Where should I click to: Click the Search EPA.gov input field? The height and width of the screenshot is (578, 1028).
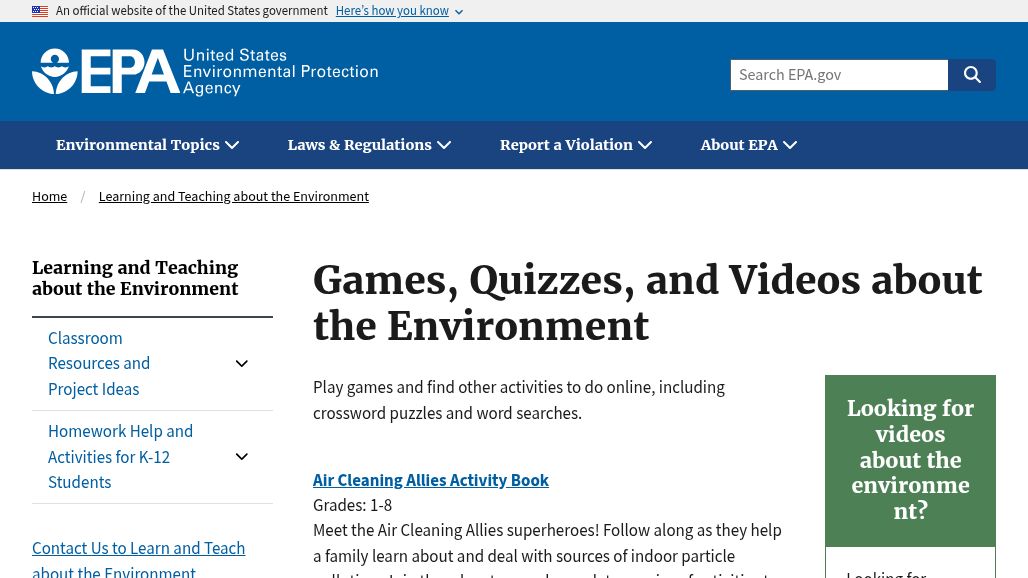839,74
